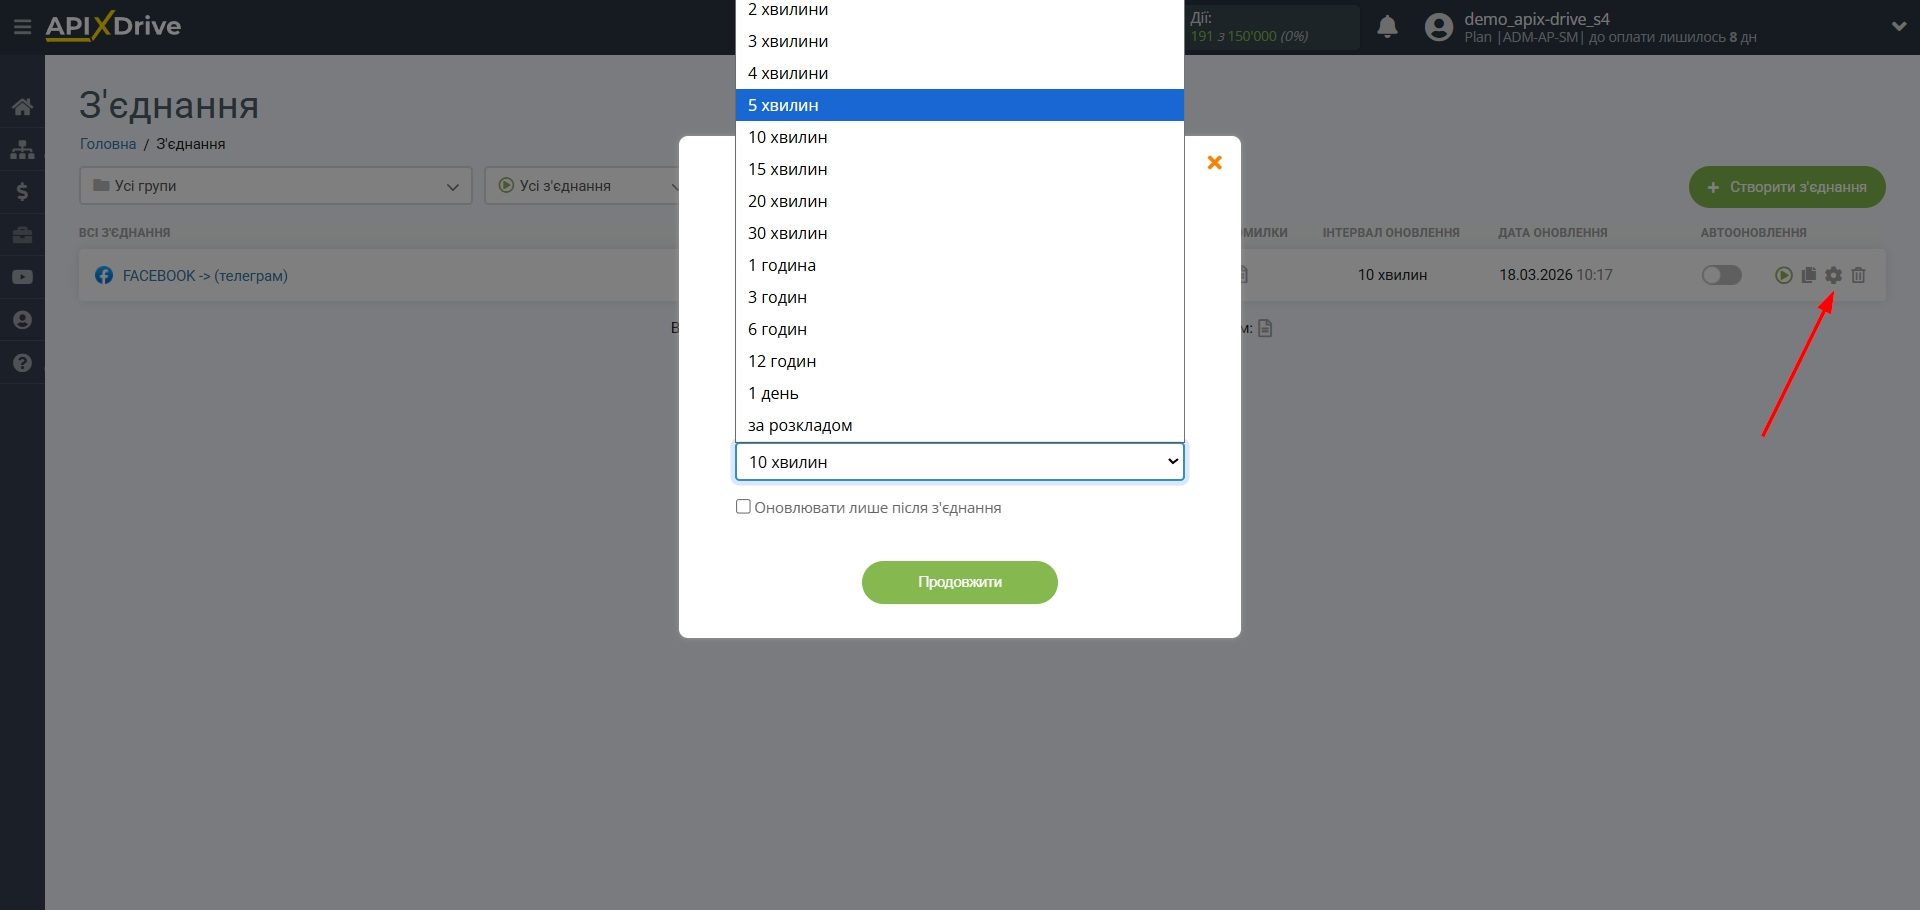Run connection with the play icon
1920x910 pixels.
1783,275
